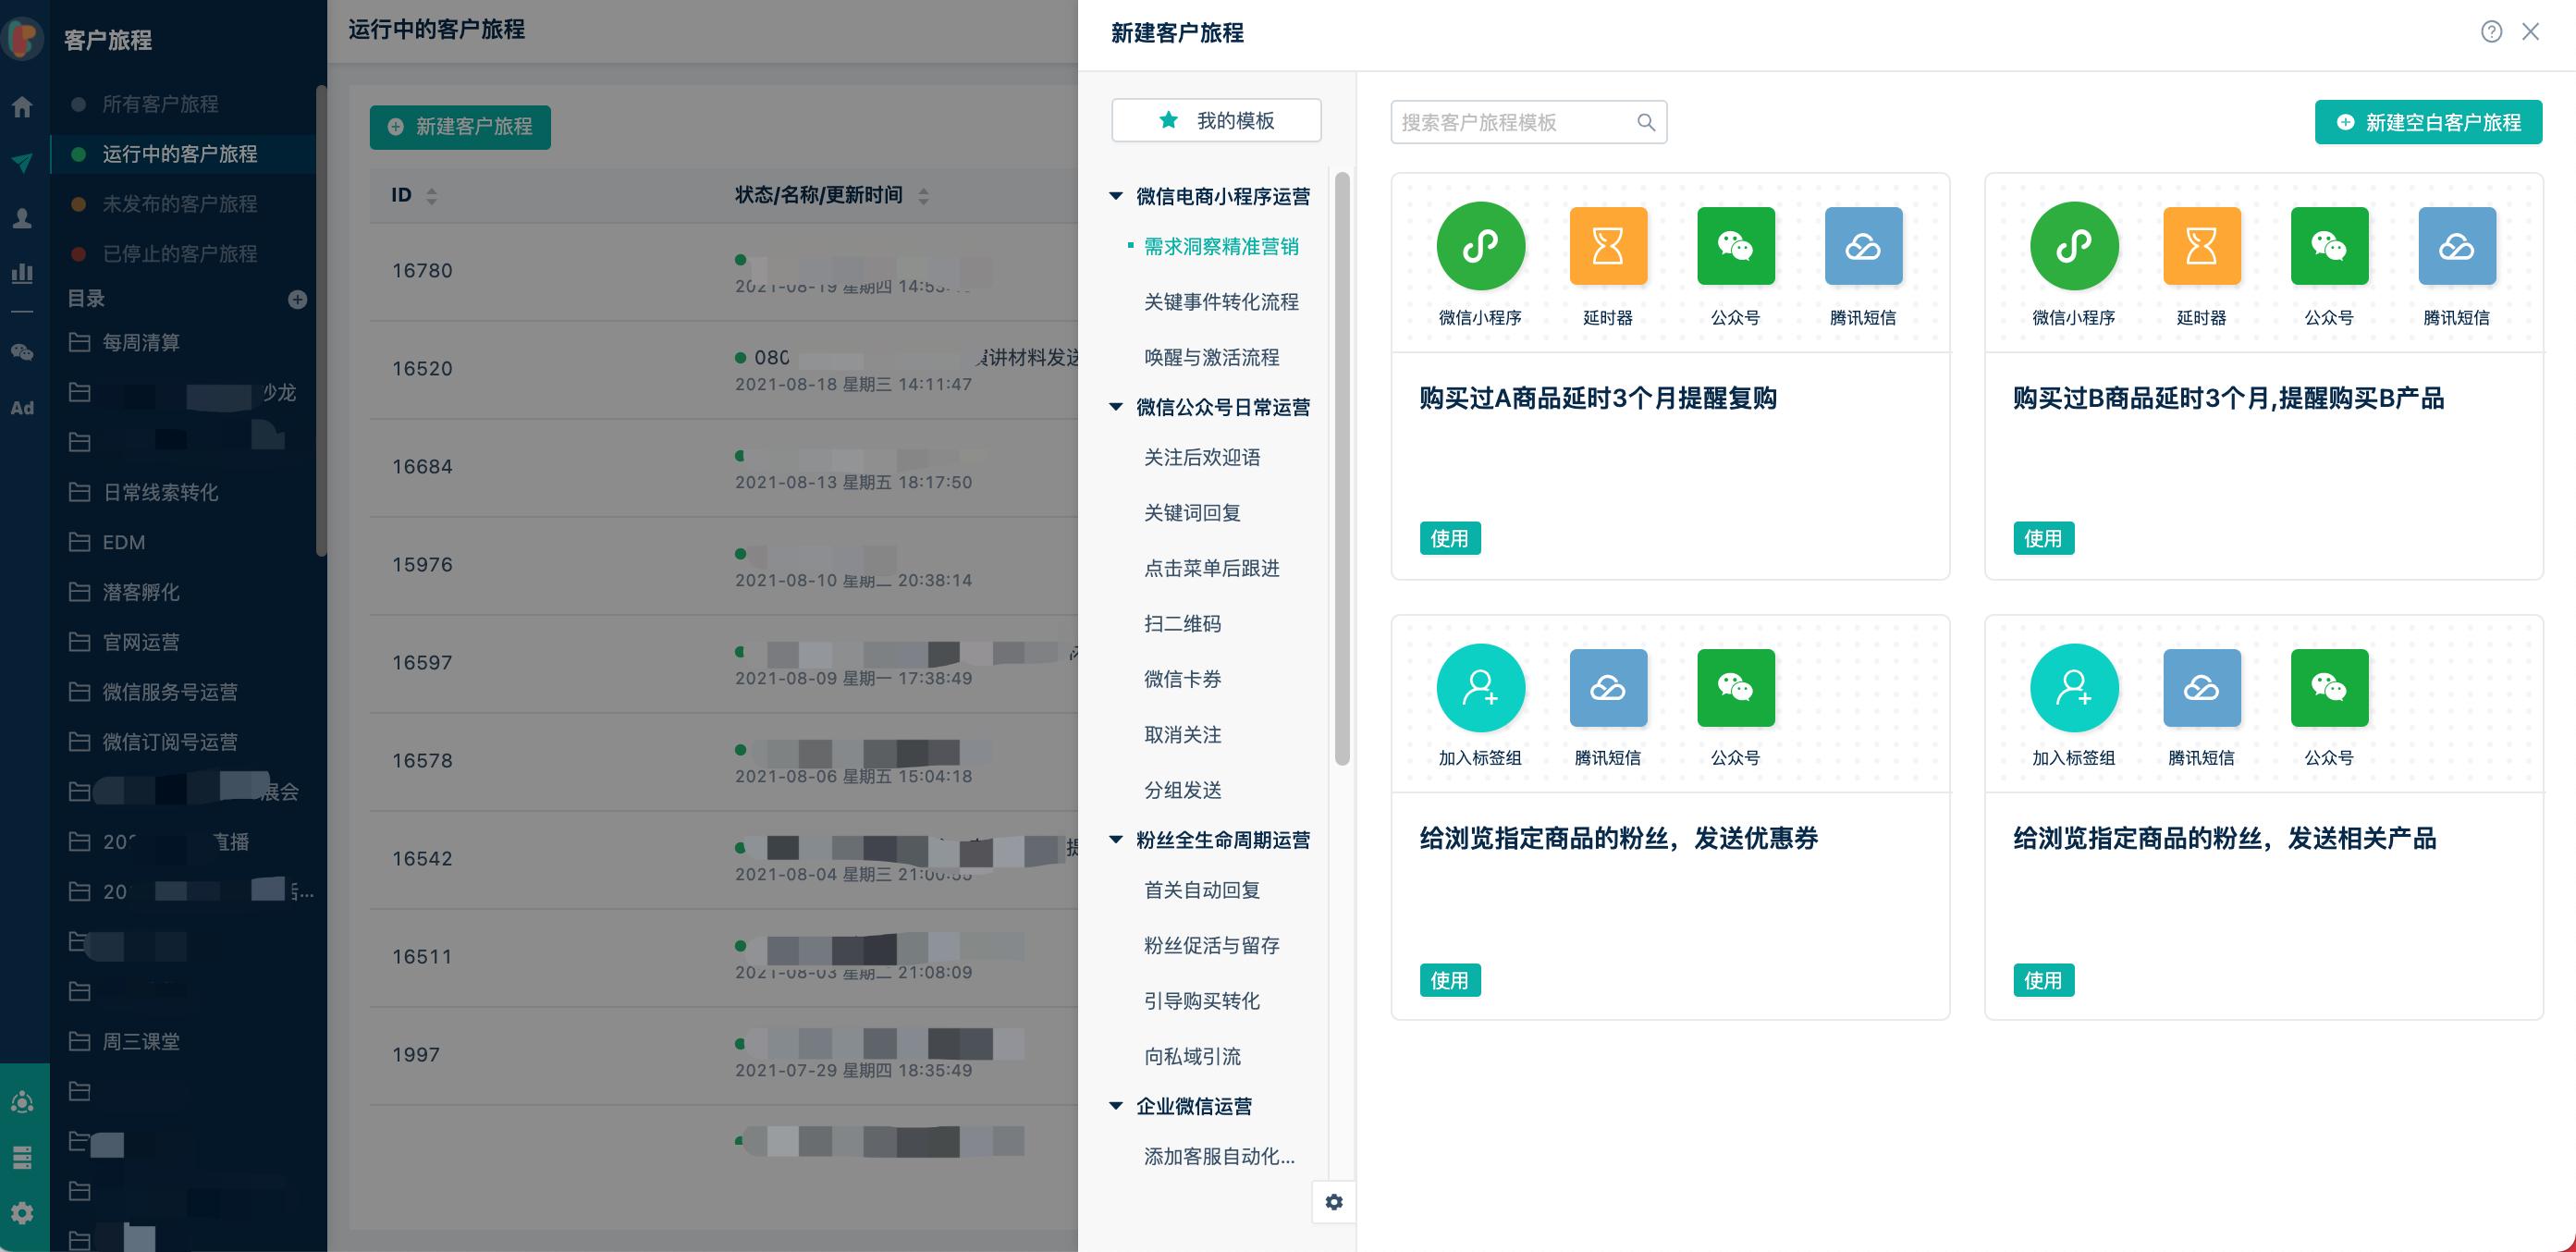Click plus icon next to 目录

click(x=297, y=299)
